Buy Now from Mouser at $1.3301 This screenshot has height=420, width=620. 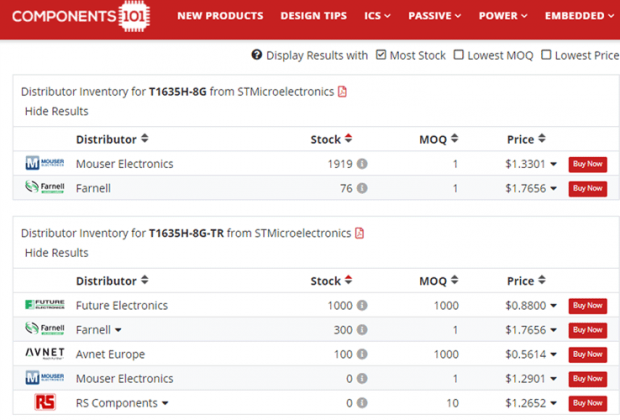coord(588,164)
